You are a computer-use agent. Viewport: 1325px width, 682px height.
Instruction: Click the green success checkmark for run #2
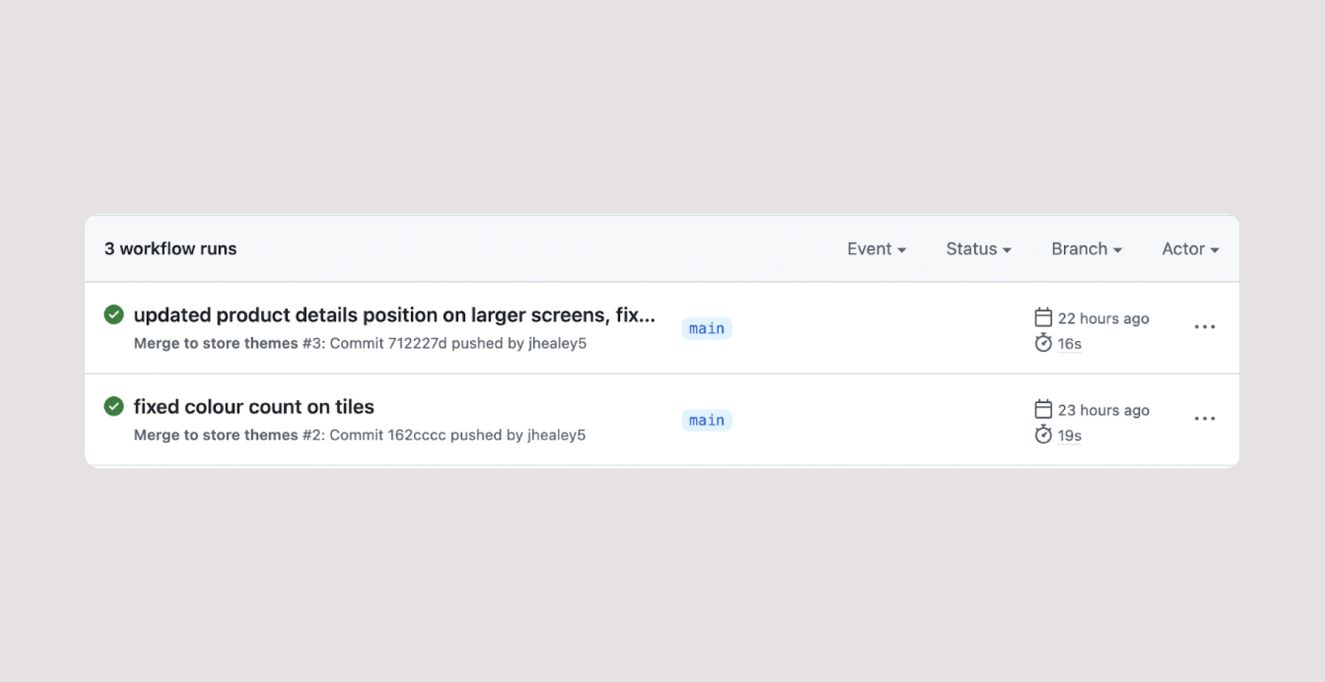114,406
